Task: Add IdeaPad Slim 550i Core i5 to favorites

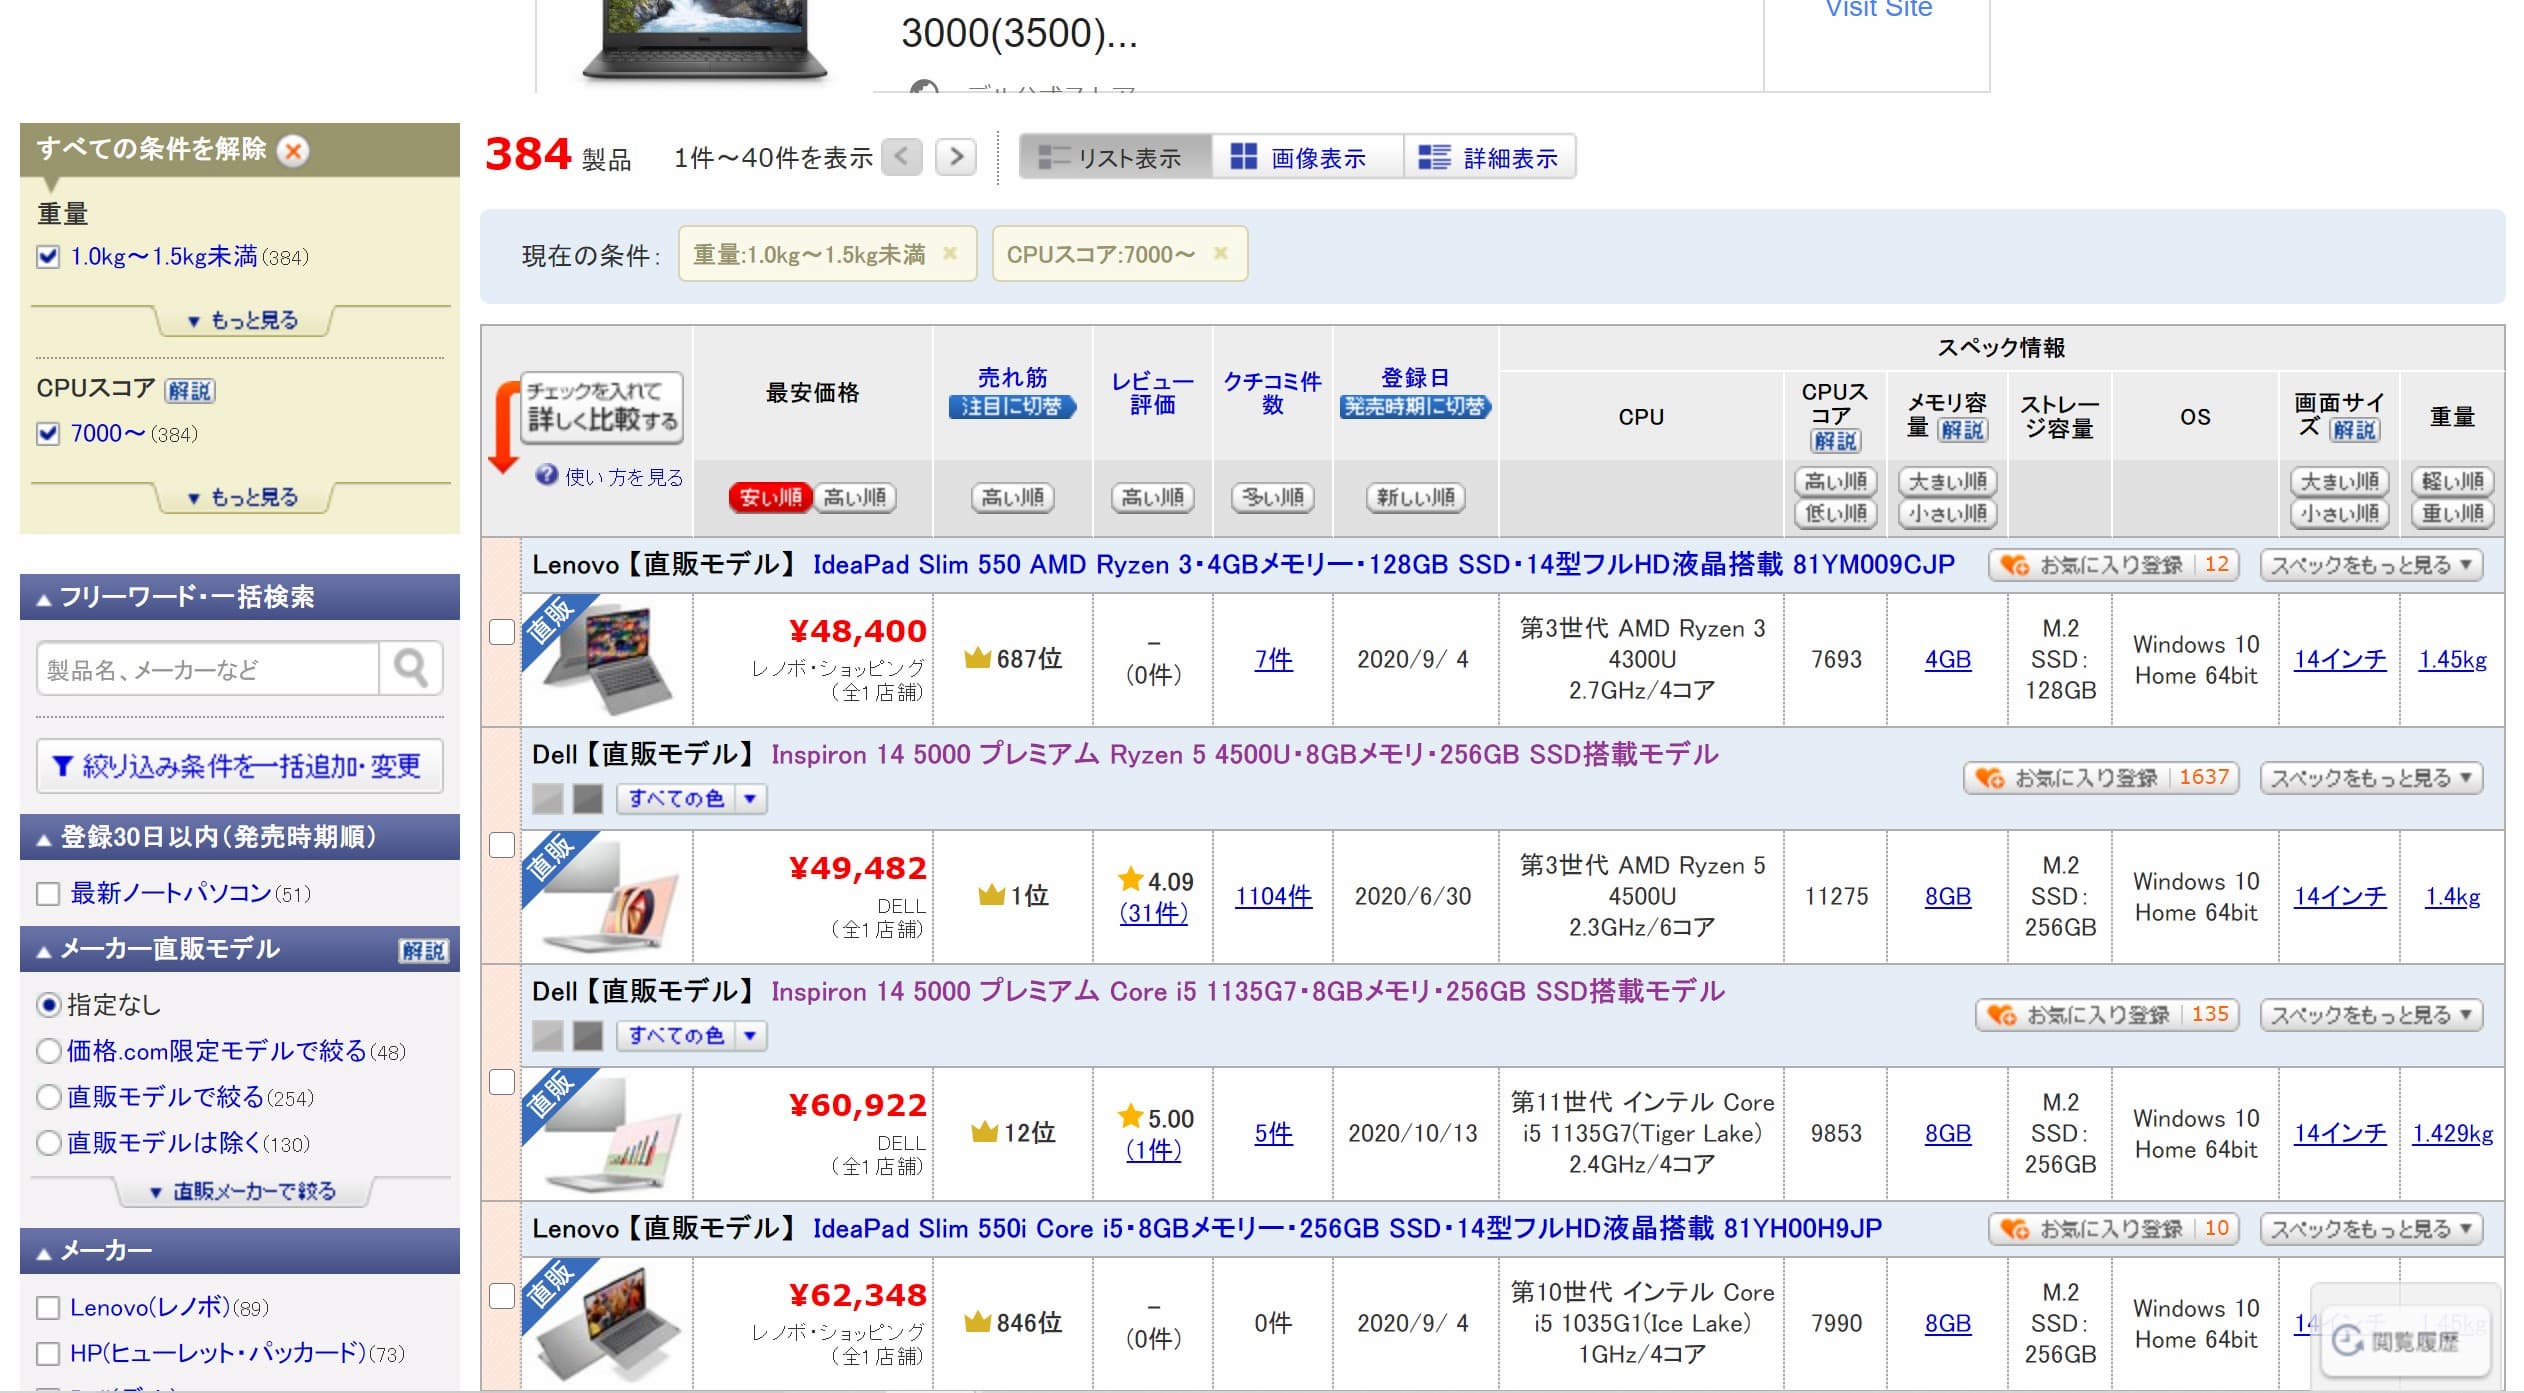Action: click(x=2113, y=1229)
